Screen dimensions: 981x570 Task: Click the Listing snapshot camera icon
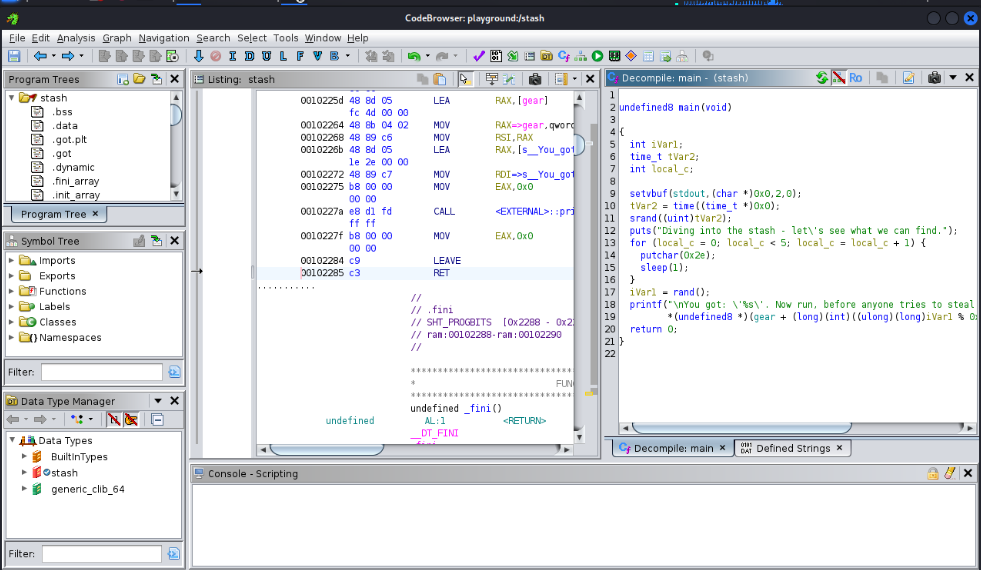tap(535, 79)
